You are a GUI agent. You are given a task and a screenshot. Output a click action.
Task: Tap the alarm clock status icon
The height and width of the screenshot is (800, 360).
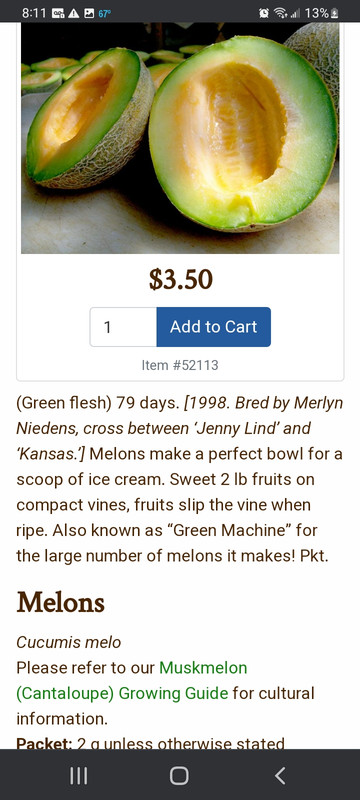click(264, 13)
